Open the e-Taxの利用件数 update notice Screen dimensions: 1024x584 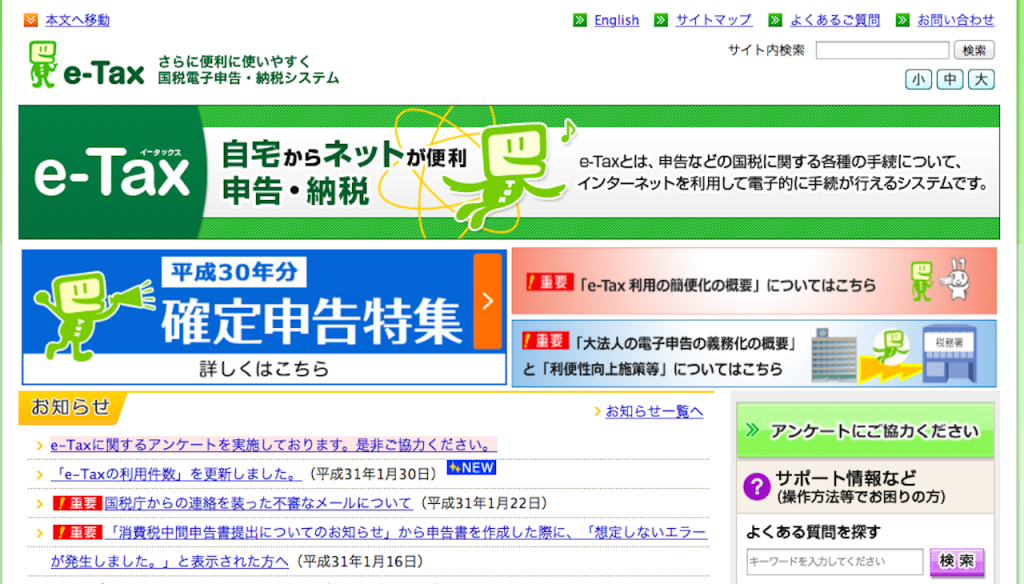176,473
